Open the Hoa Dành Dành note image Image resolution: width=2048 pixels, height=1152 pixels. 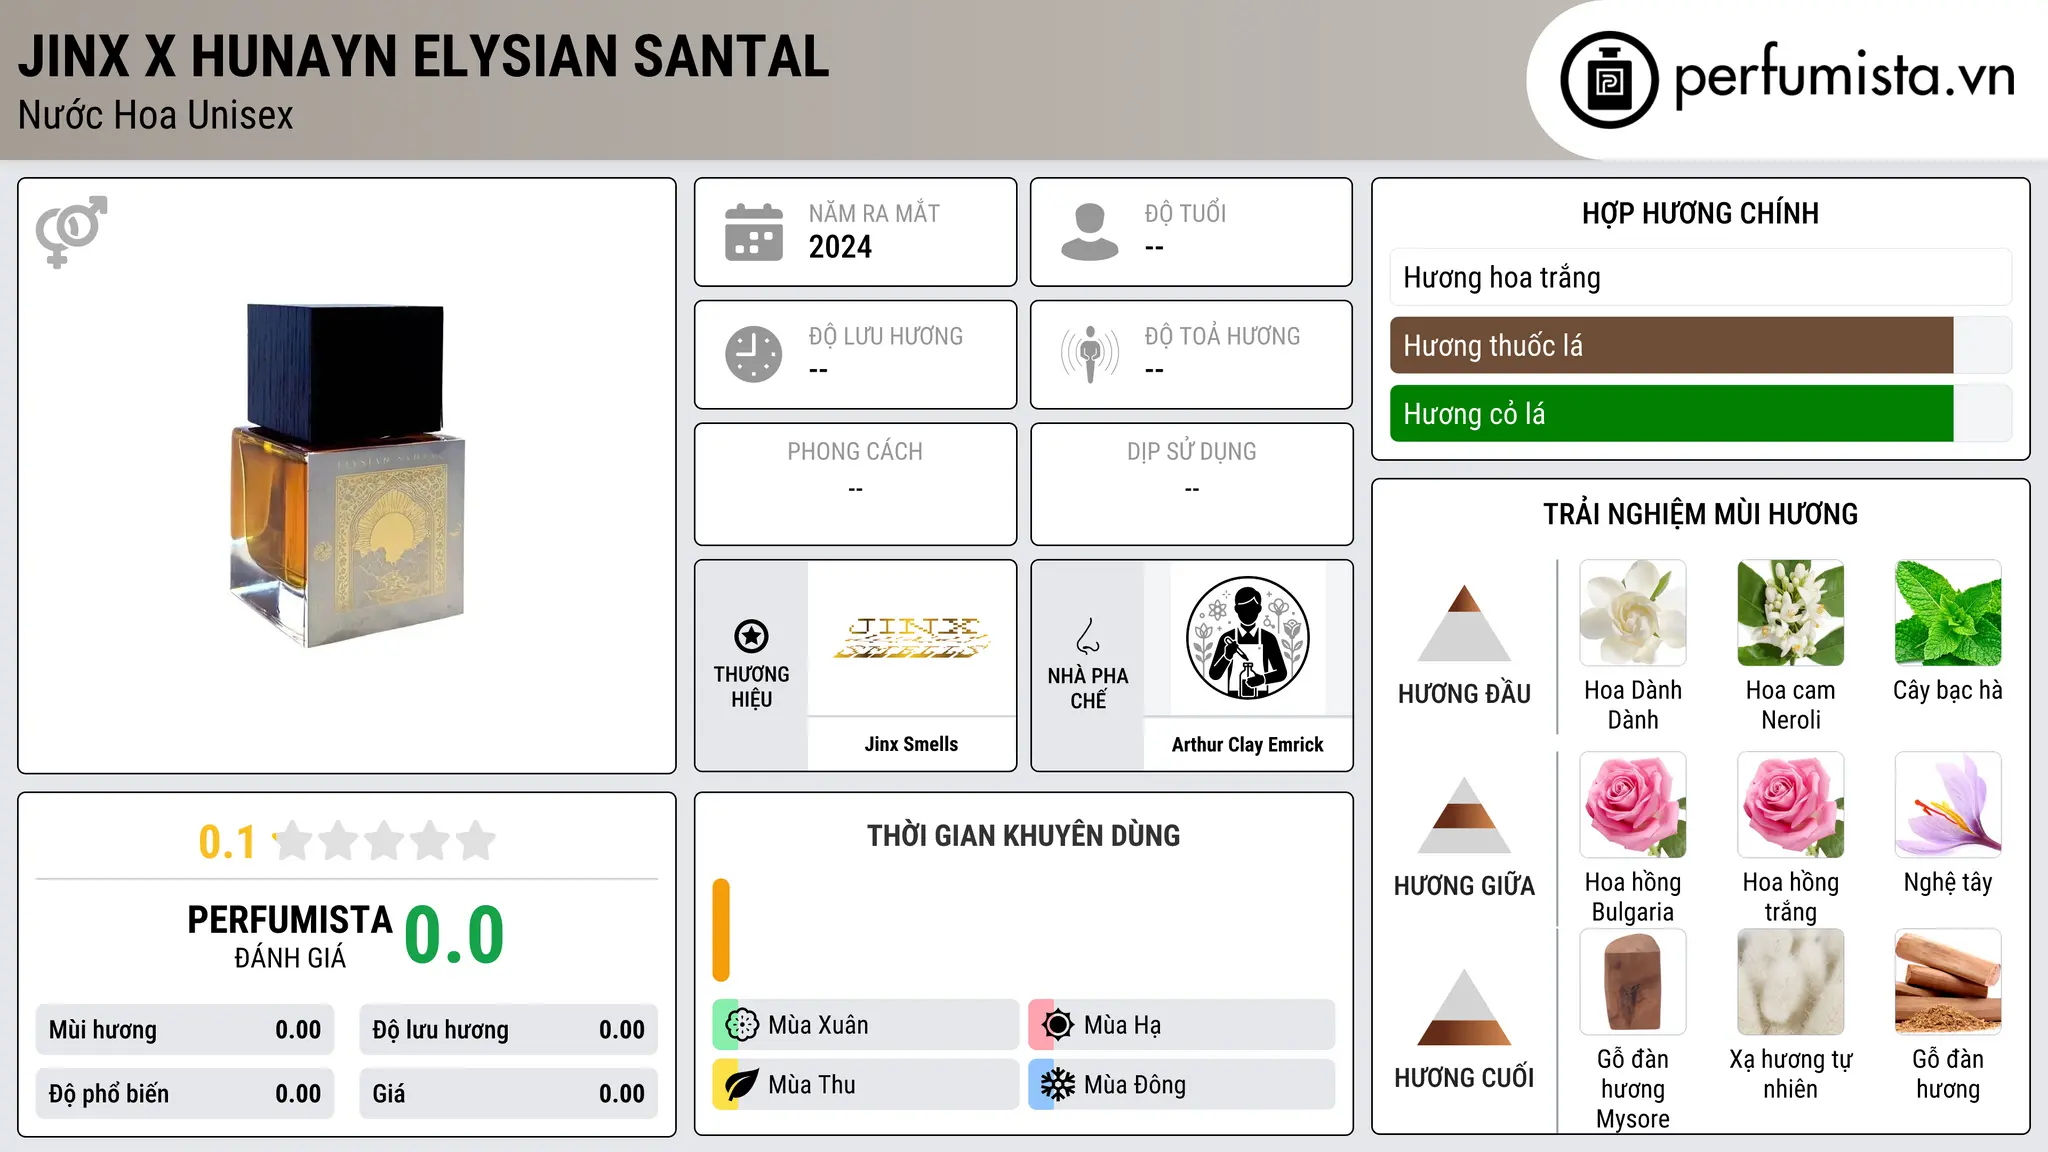coord(1633,613)
